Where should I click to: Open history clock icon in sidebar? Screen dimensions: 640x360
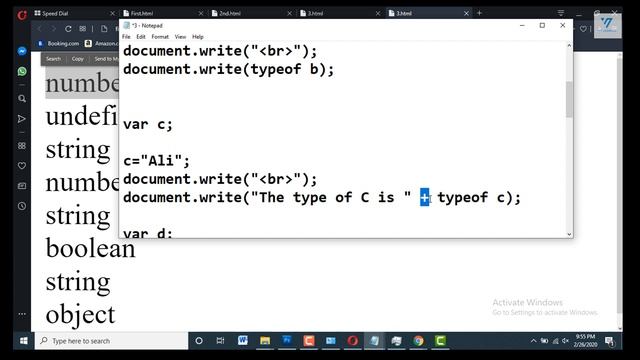pos(22,206)
